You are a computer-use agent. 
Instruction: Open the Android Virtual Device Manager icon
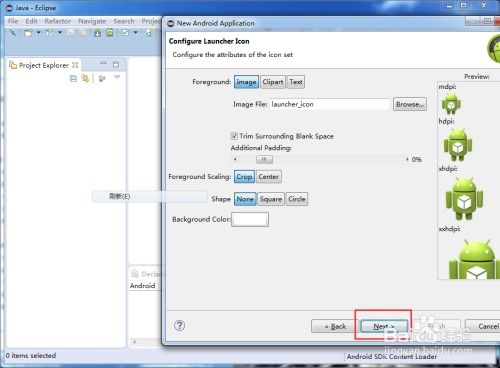110,33
